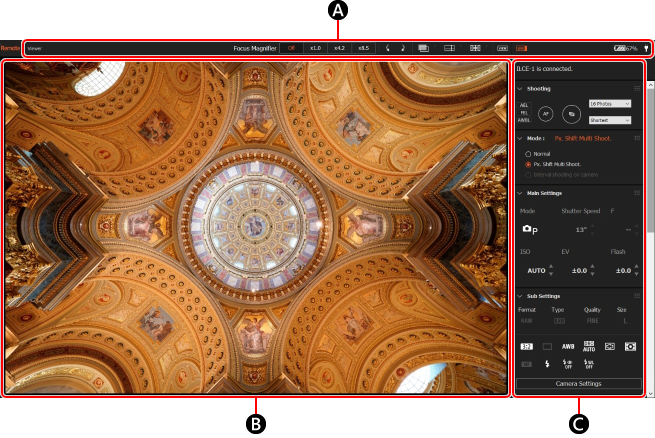Select Px. Shift Multi Shoot. radio button
Screen dimensions: 655x438
click(x=528, y=165)
